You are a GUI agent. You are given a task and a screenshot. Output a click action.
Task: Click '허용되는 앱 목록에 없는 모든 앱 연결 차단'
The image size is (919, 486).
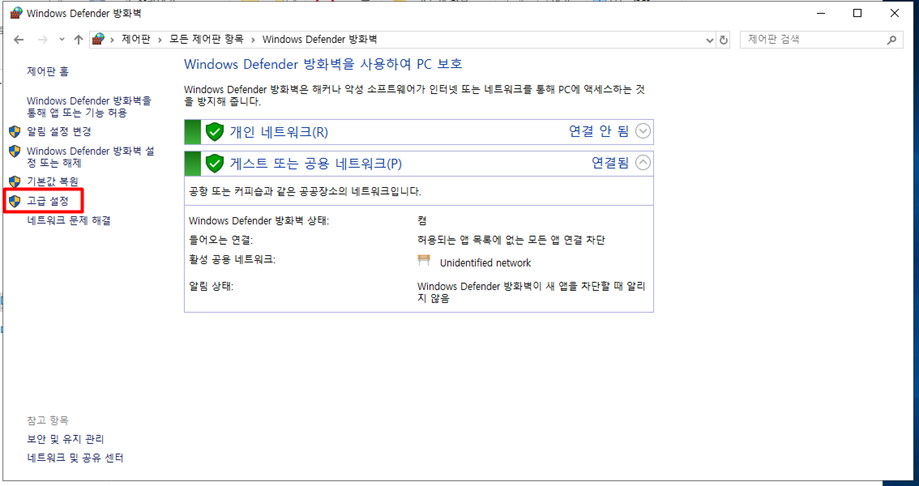510,240
